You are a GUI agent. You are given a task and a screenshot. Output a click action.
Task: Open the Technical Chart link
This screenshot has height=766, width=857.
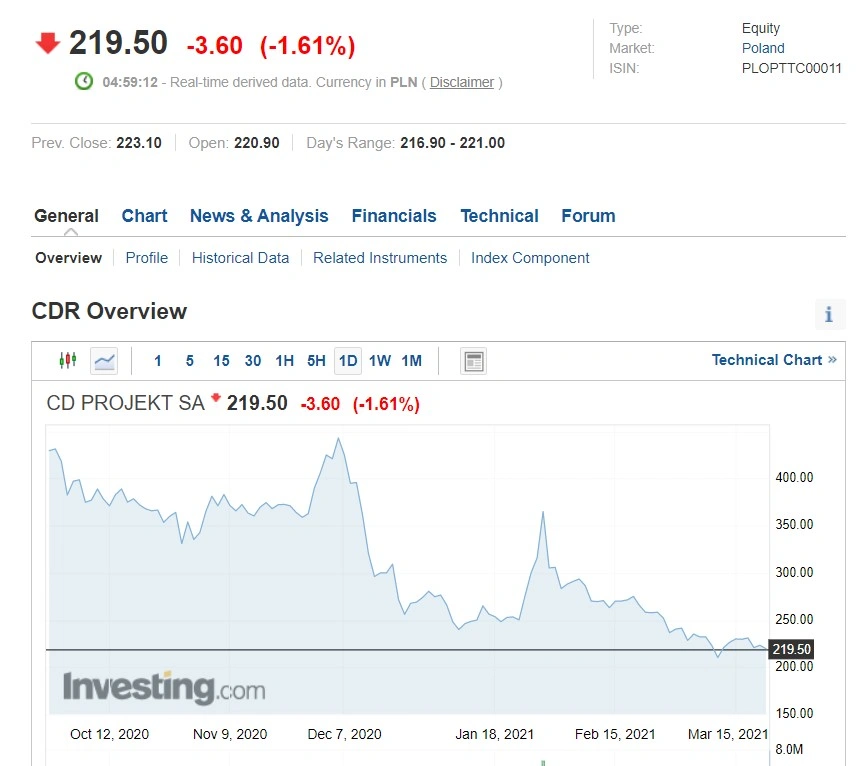tap(774, 360)
